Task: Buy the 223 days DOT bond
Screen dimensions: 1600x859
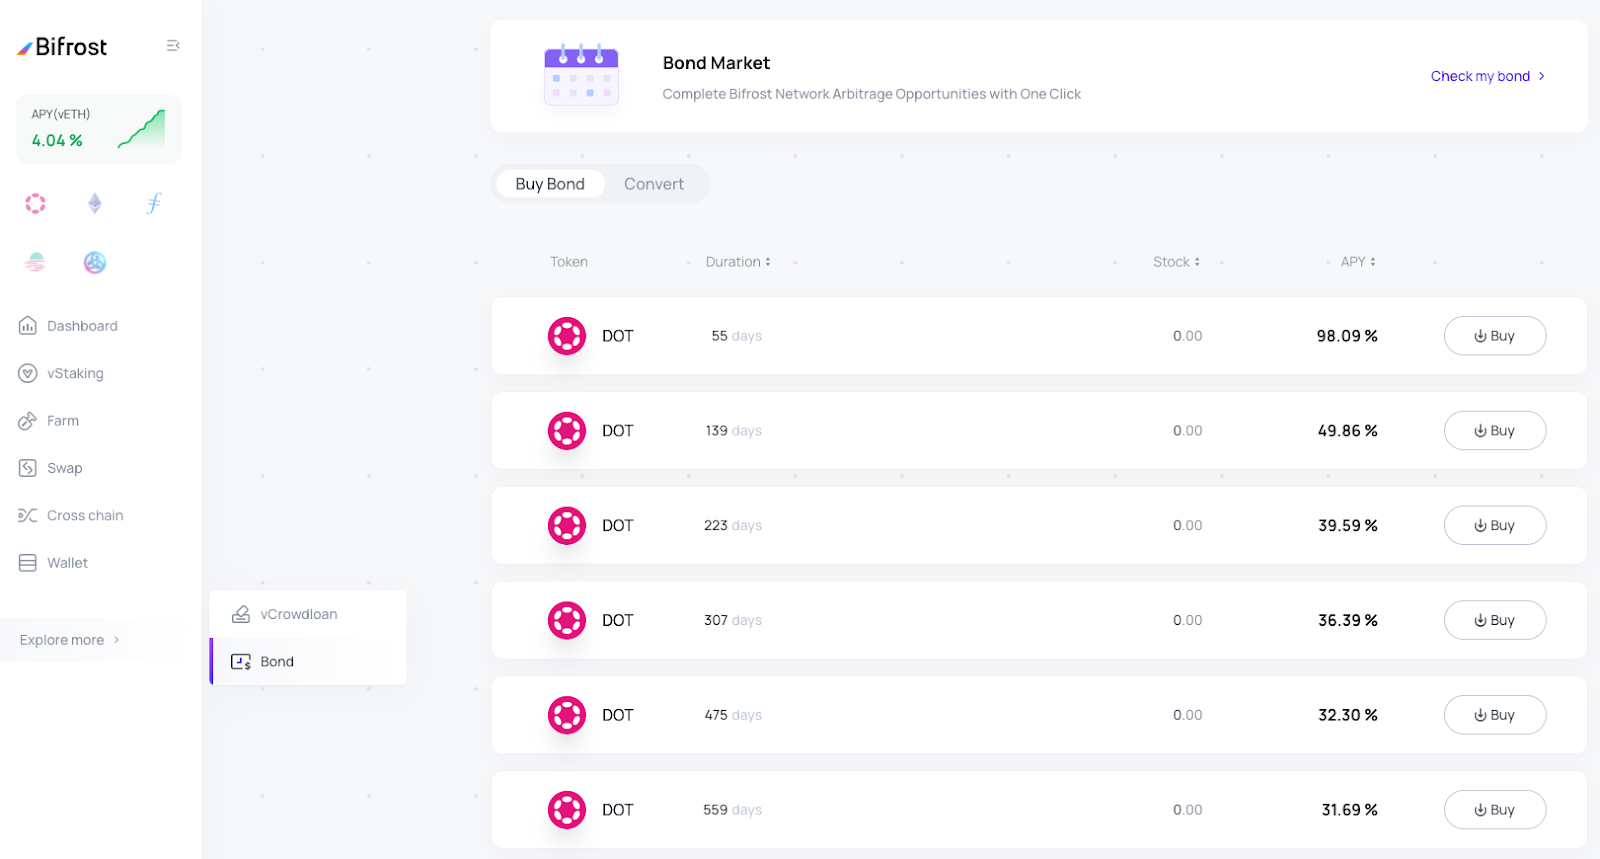Action: tap(1495, 526)
